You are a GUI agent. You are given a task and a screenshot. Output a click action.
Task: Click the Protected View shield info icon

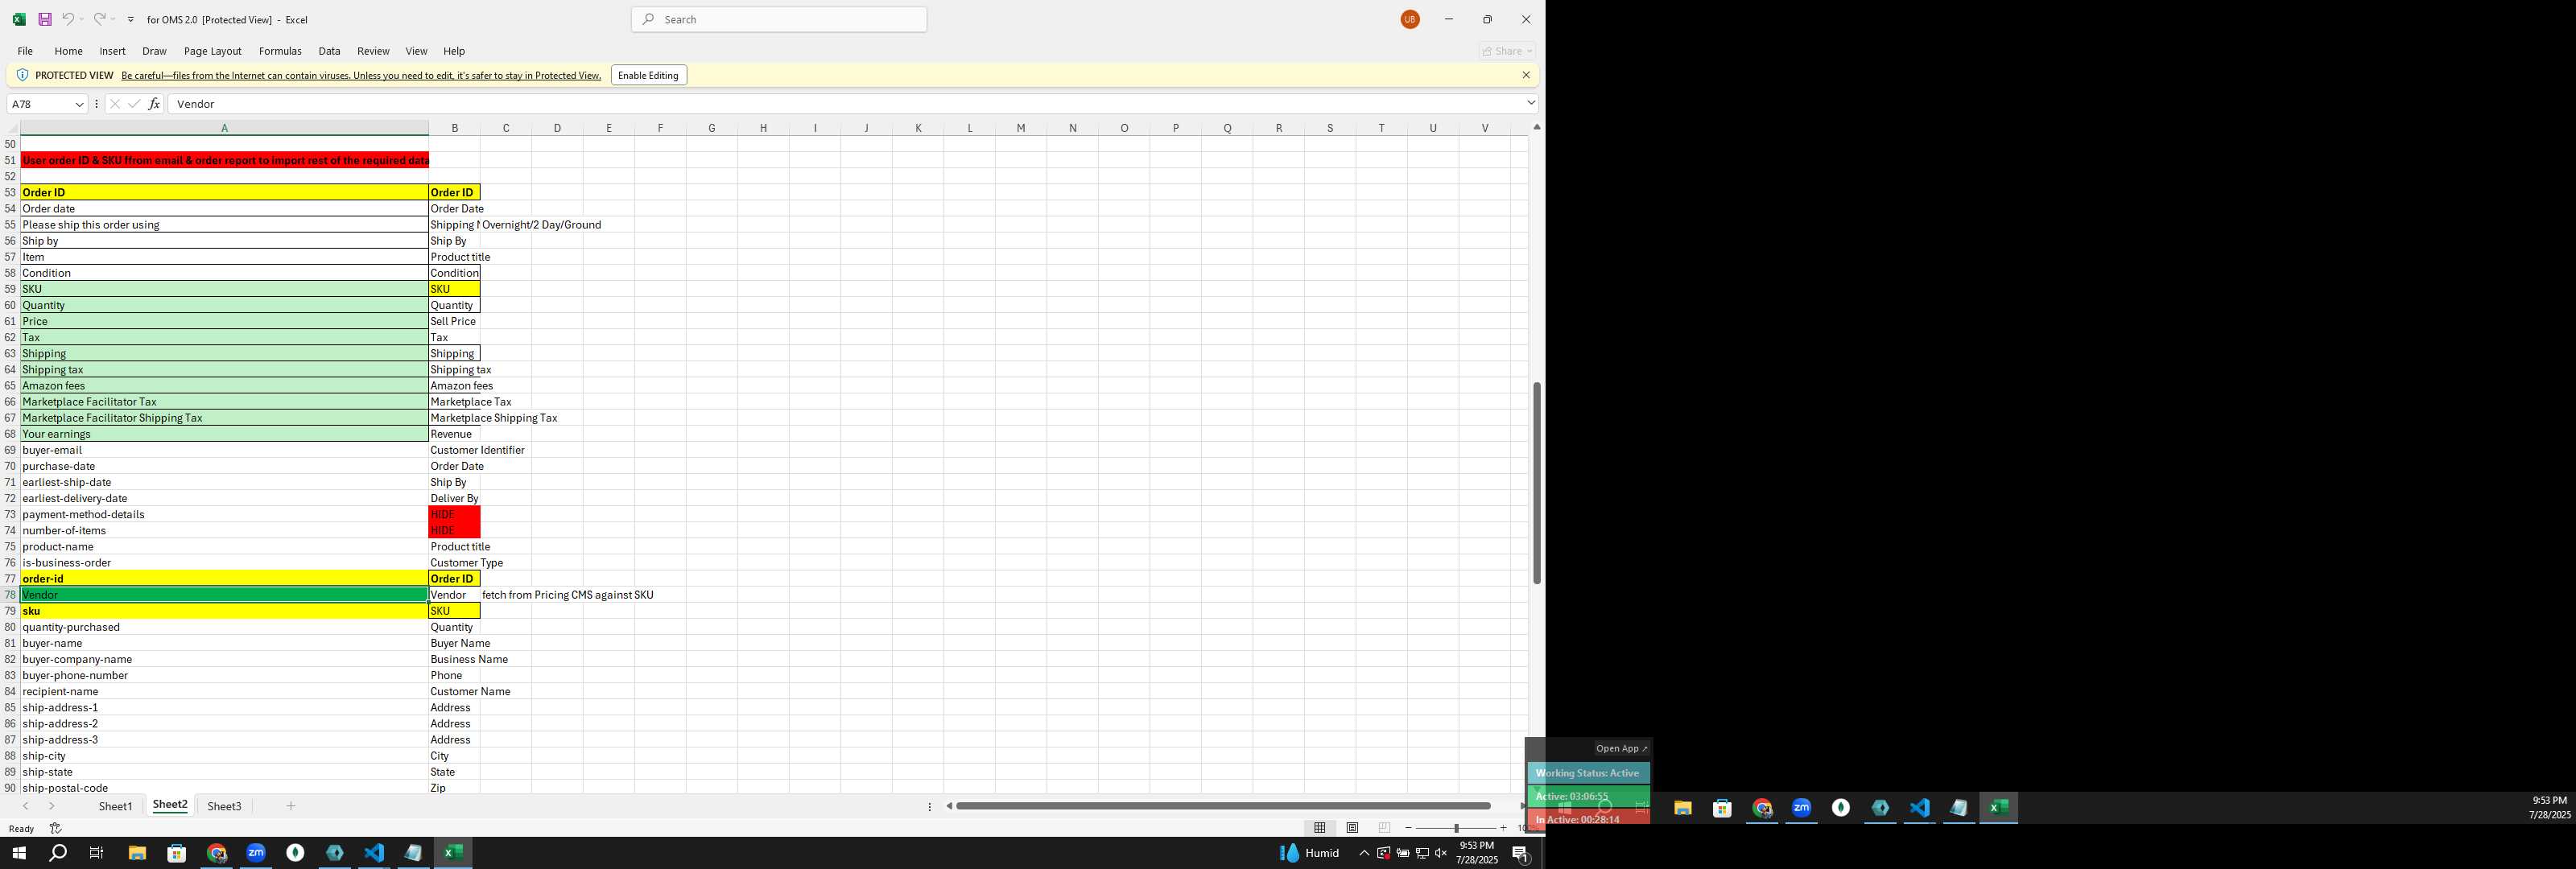click(22, 75)
